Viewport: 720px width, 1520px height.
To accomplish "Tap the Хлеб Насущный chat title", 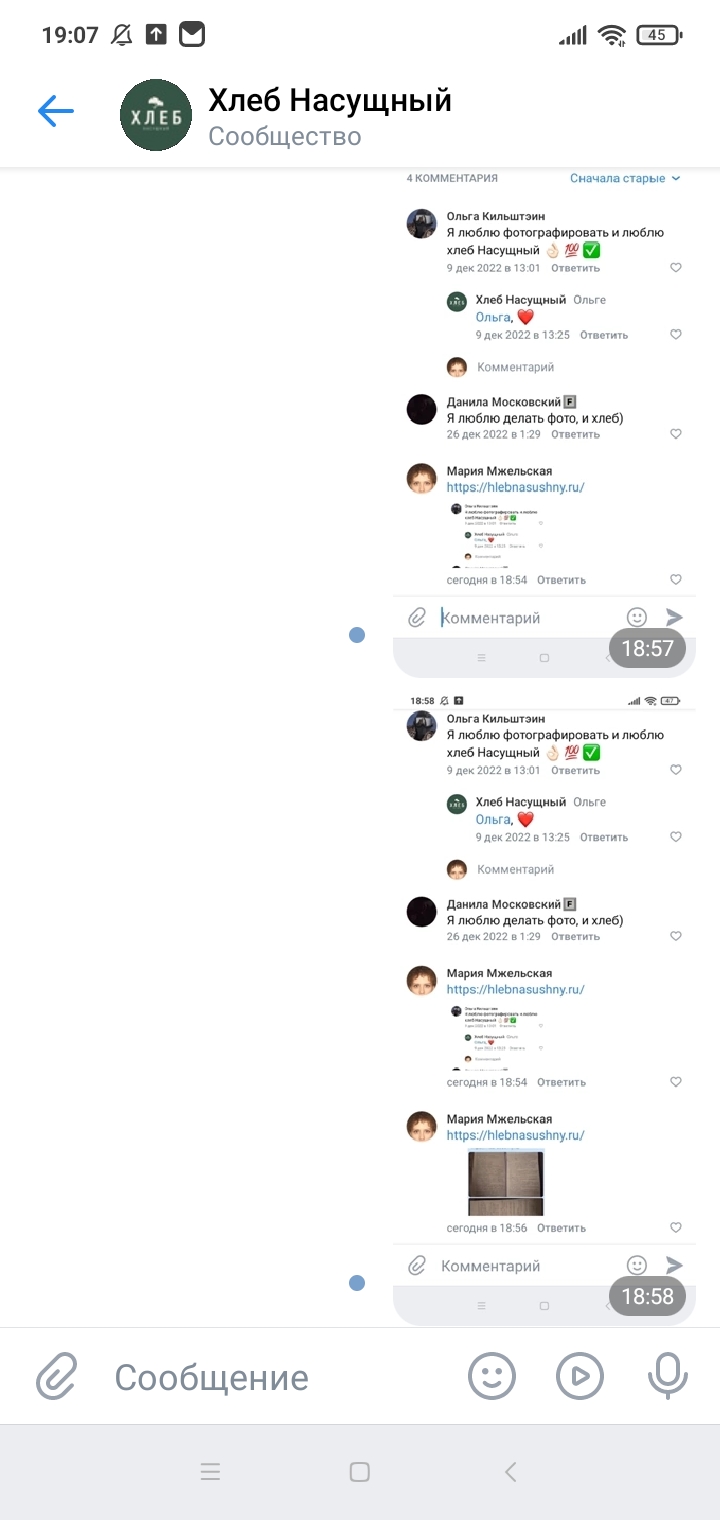I will [x=330, y=100].
